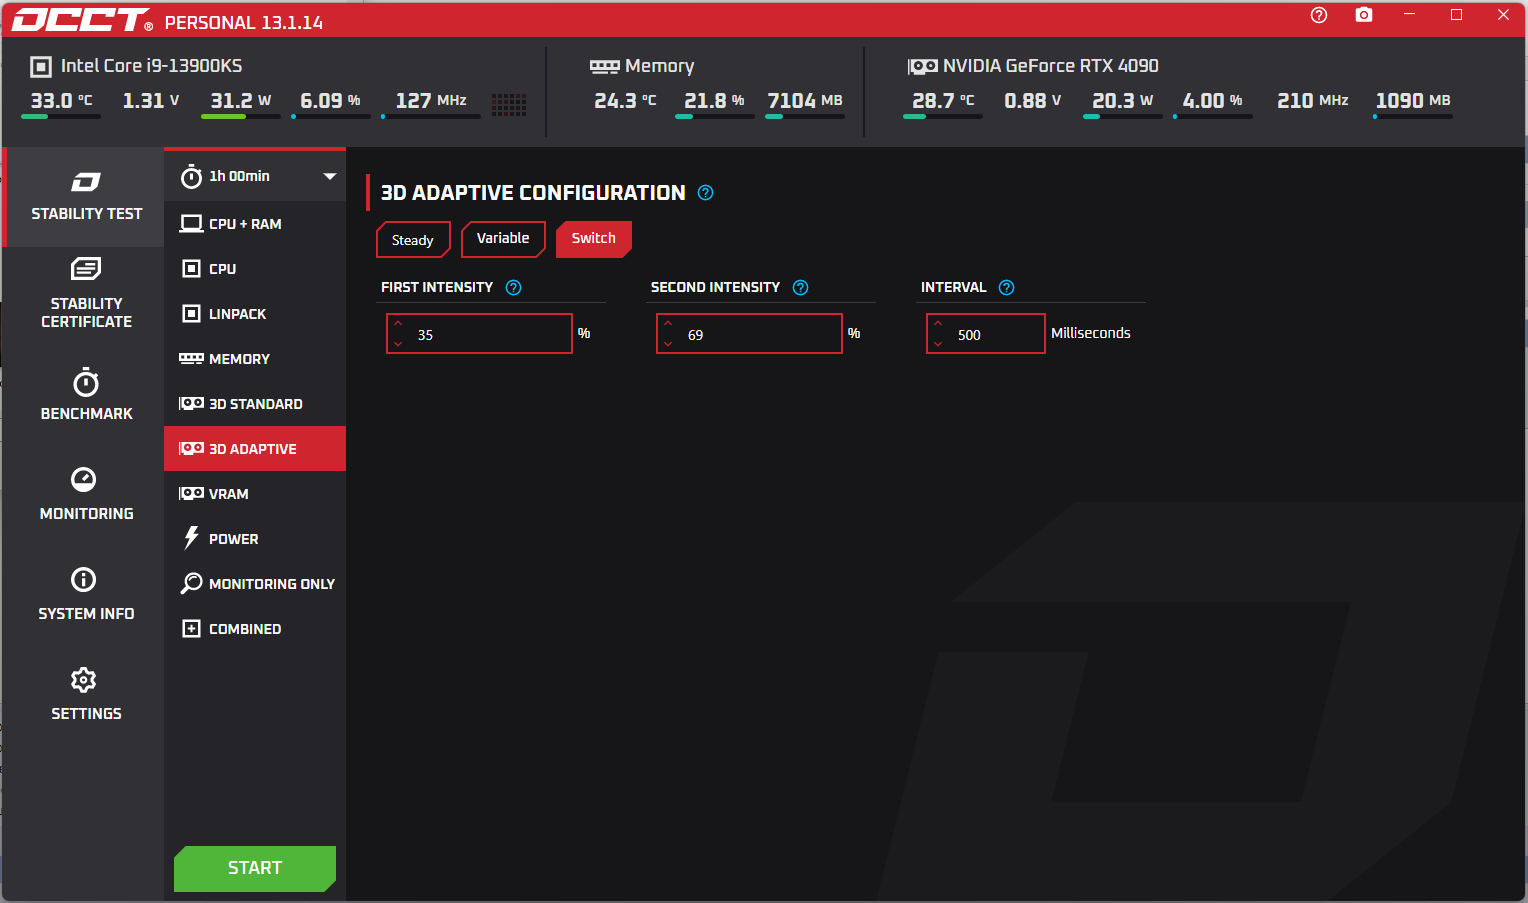Screen dimensions: 1528x903
Task: Select the Monitoring Only option
Action: pos(255,584)
